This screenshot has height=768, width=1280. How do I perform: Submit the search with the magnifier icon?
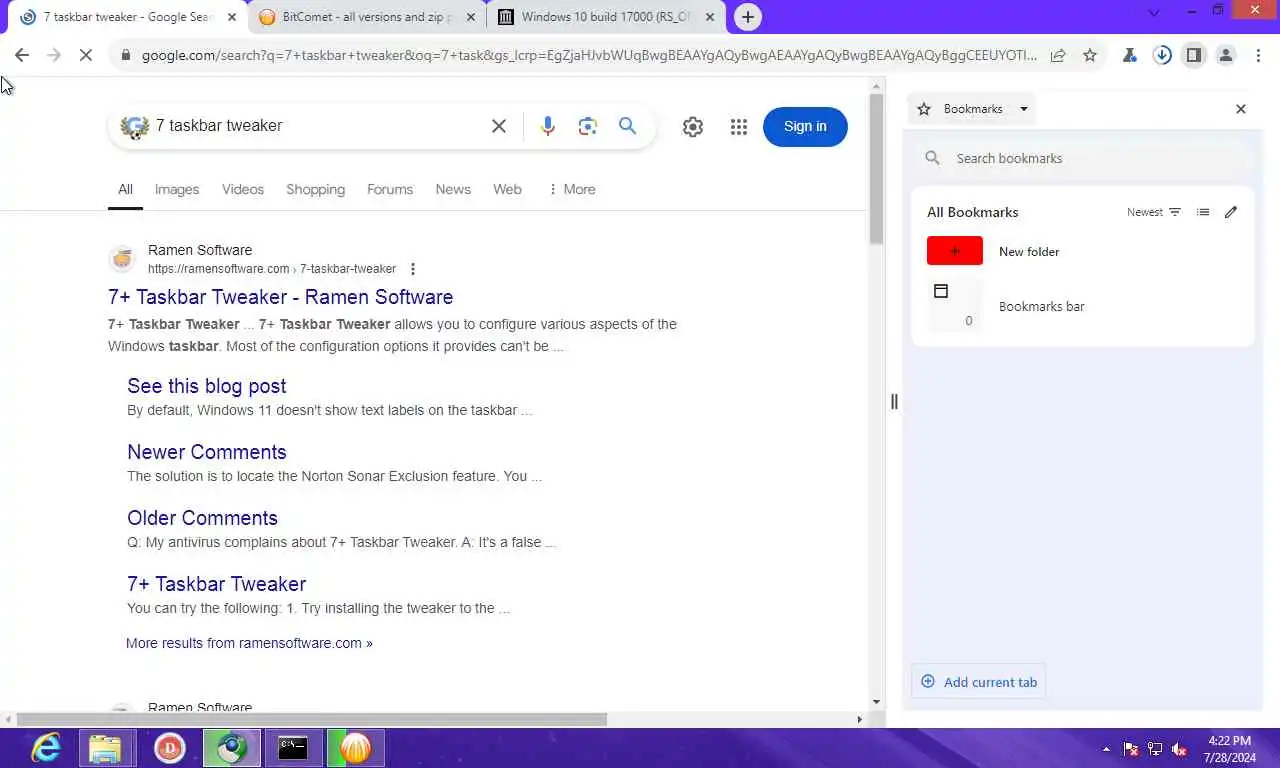point(627,126)
